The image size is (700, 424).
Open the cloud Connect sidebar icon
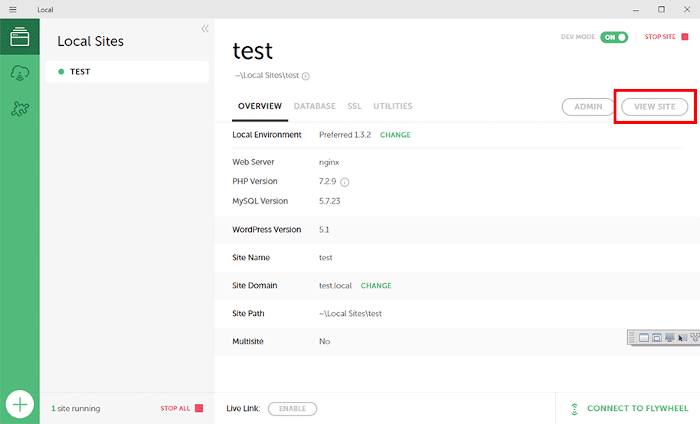pyautogui.click(x=20, y=73)
